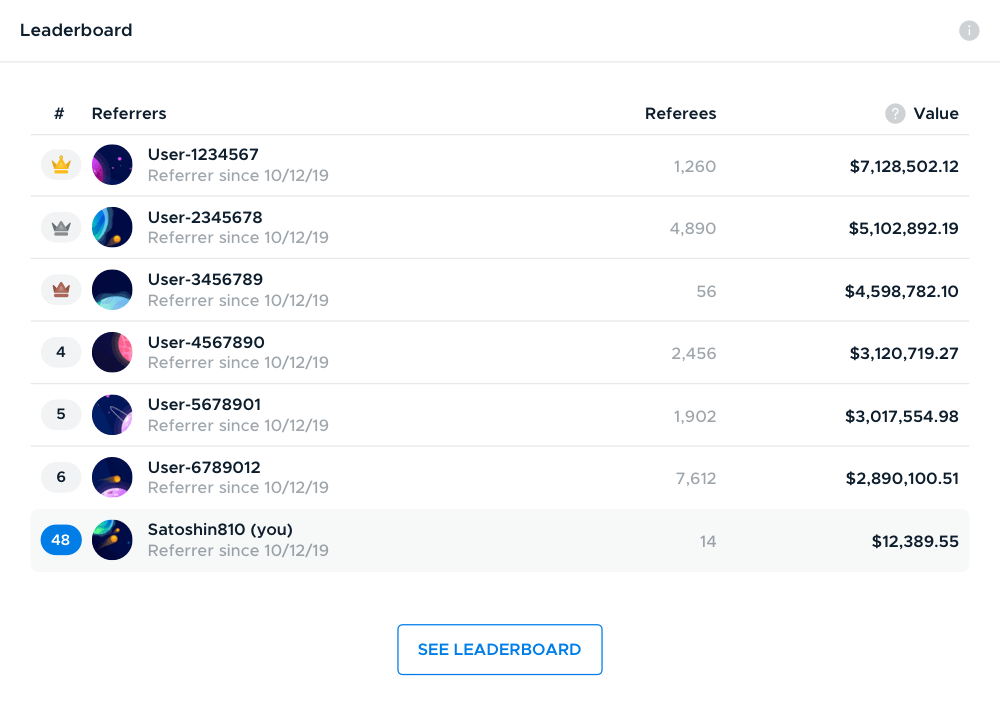
Task: Open User-1234567's avatar
Action: 112,164
